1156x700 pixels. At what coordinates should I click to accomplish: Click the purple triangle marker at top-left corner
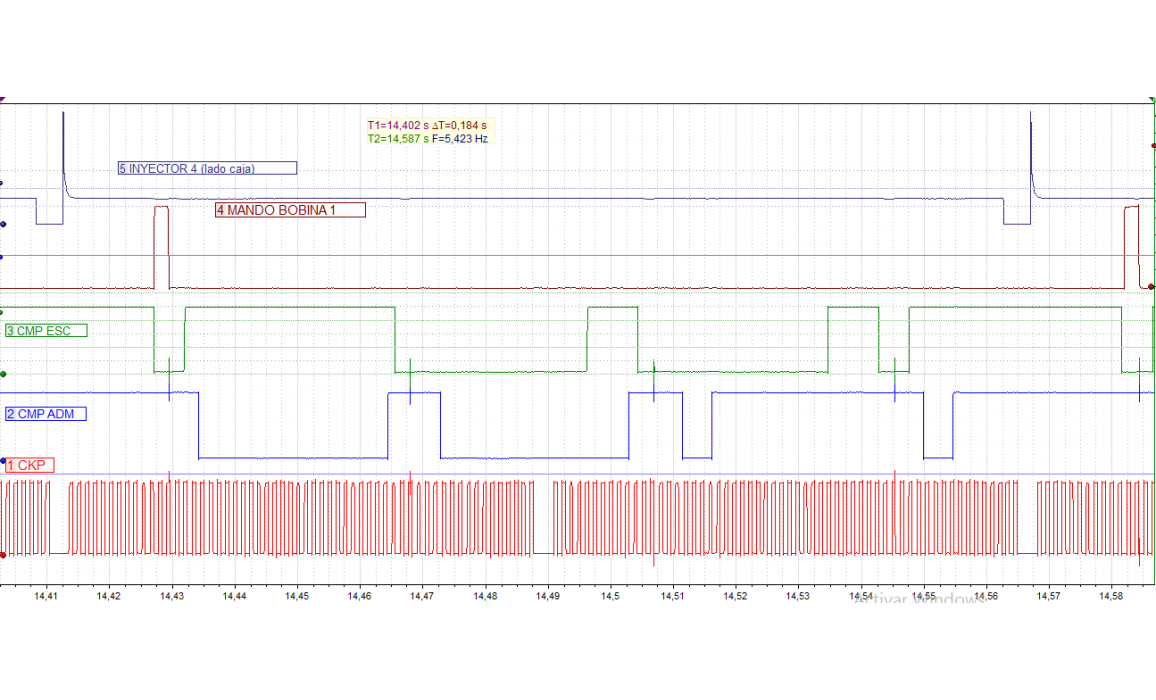[x=3, y=100]
